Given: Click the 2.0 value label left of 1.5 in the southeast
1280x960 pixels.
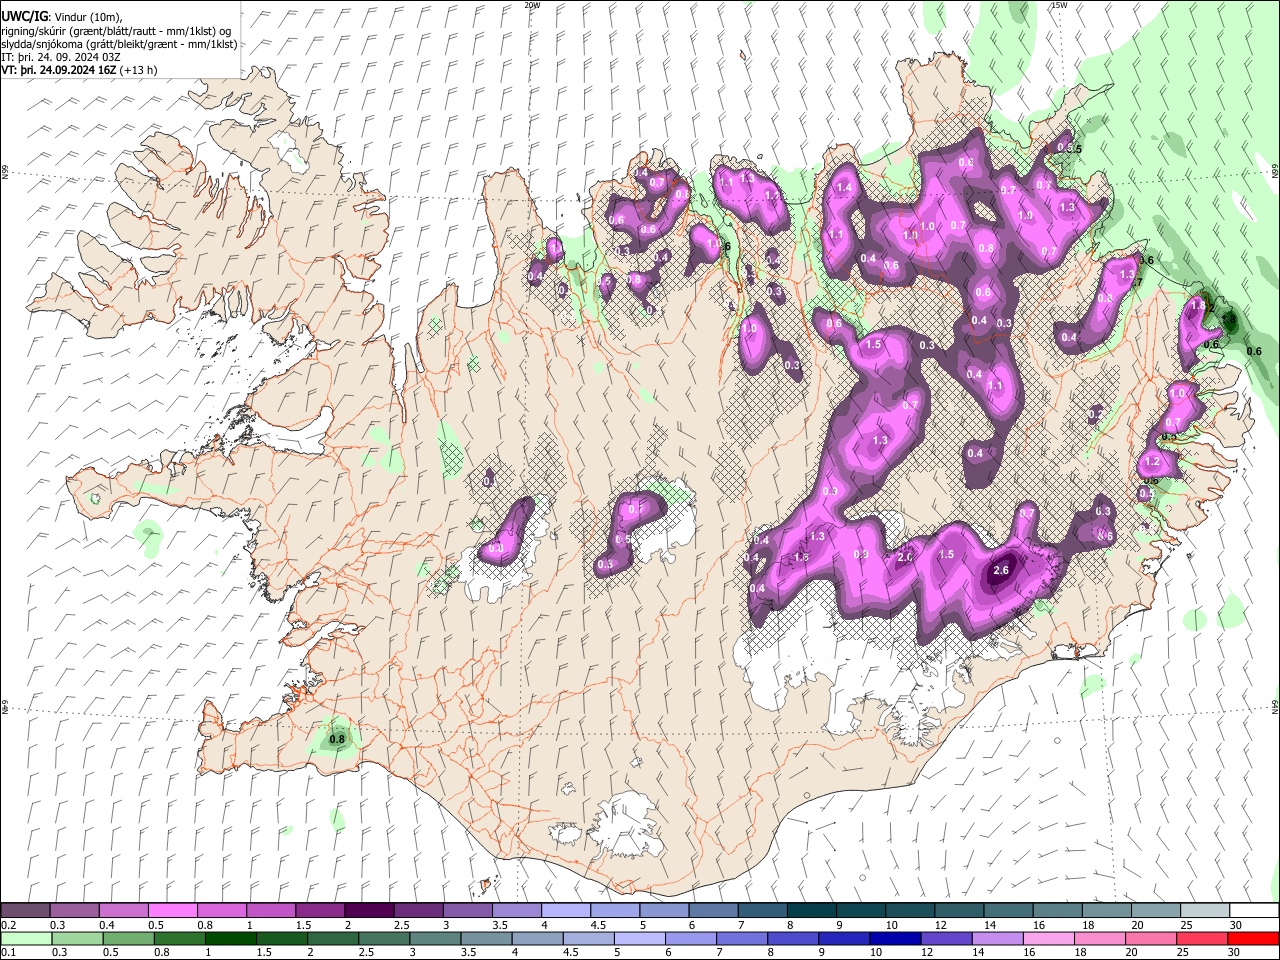Looking at the screenshot, I should pyautogui.click(x=905, y=557).
